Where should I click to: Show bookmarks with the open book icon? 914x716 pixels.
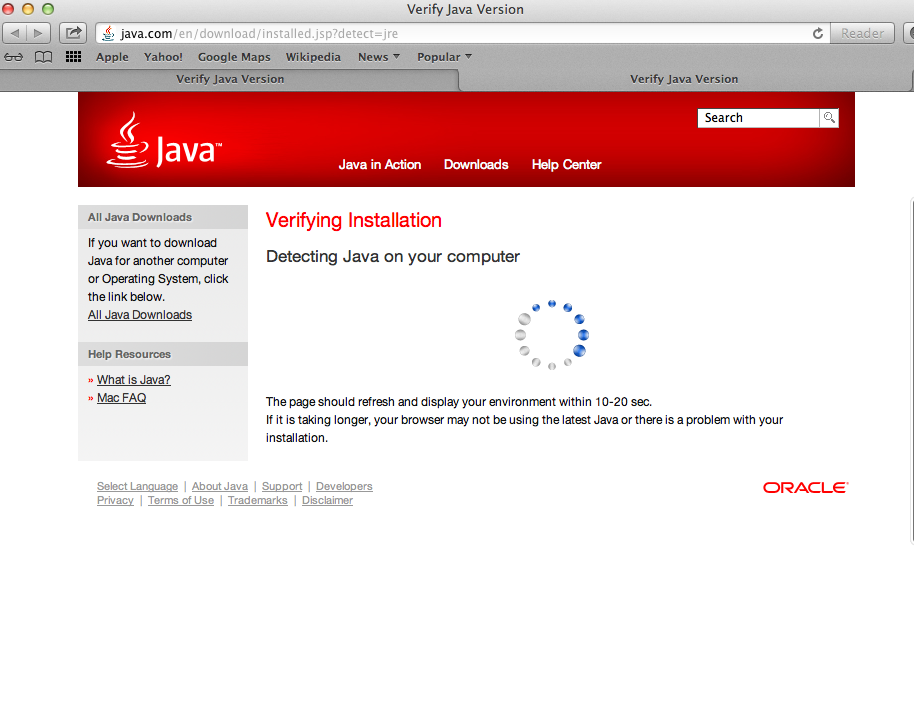(x=44, y=57)
